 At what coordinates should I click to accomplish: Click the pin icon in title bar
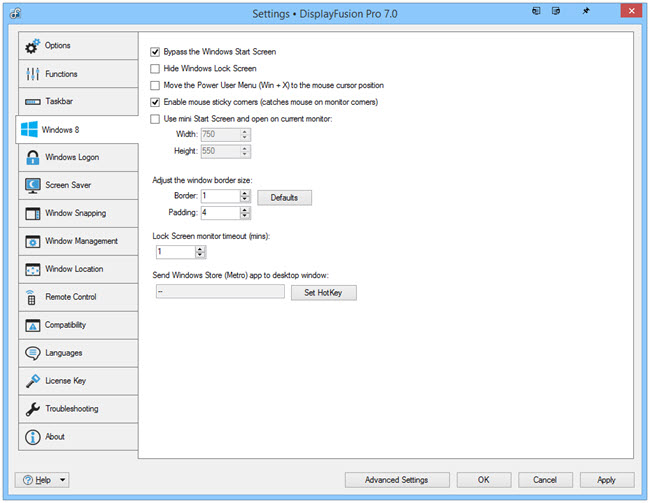[x=586, y=11]
